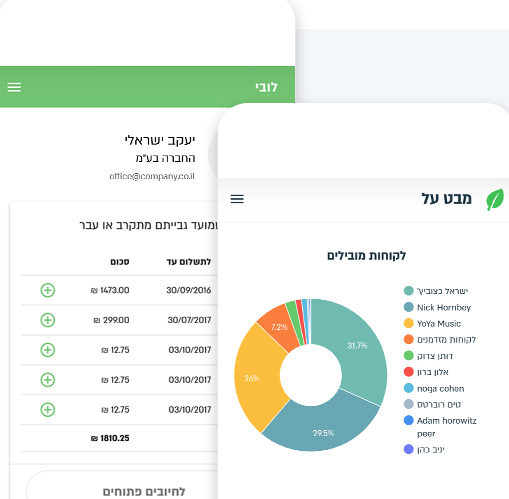Expand the last 12.75 row plus icon

point(48,410)
